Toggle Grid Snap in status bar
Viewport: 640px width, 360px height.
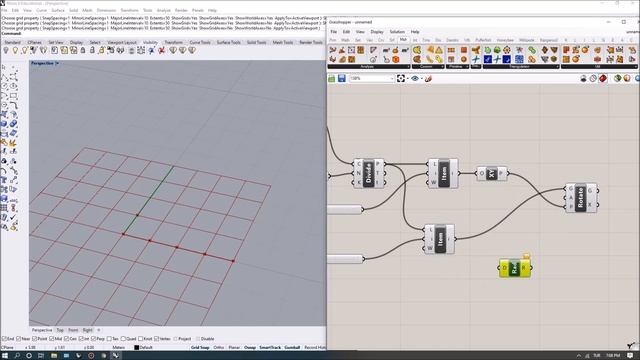point(200,347)
